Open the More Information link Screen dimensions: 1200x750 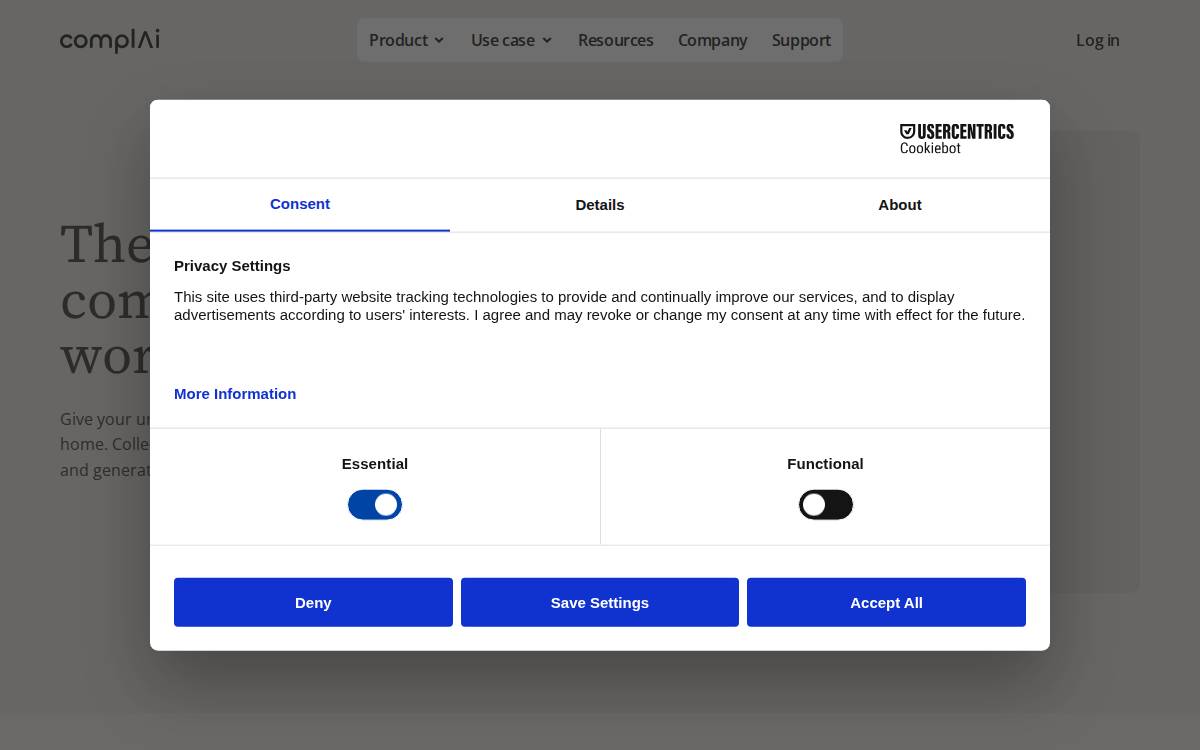point(235,394)
